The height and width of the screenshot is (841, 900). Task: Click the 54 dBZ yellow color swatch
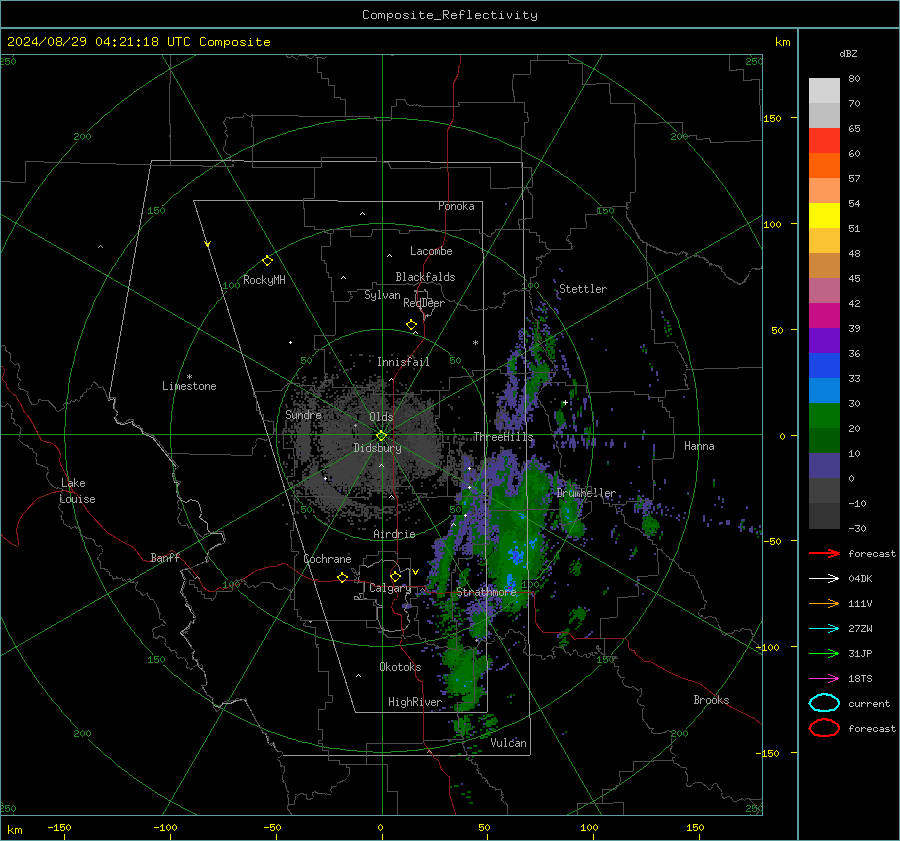(x=824, y=216)
